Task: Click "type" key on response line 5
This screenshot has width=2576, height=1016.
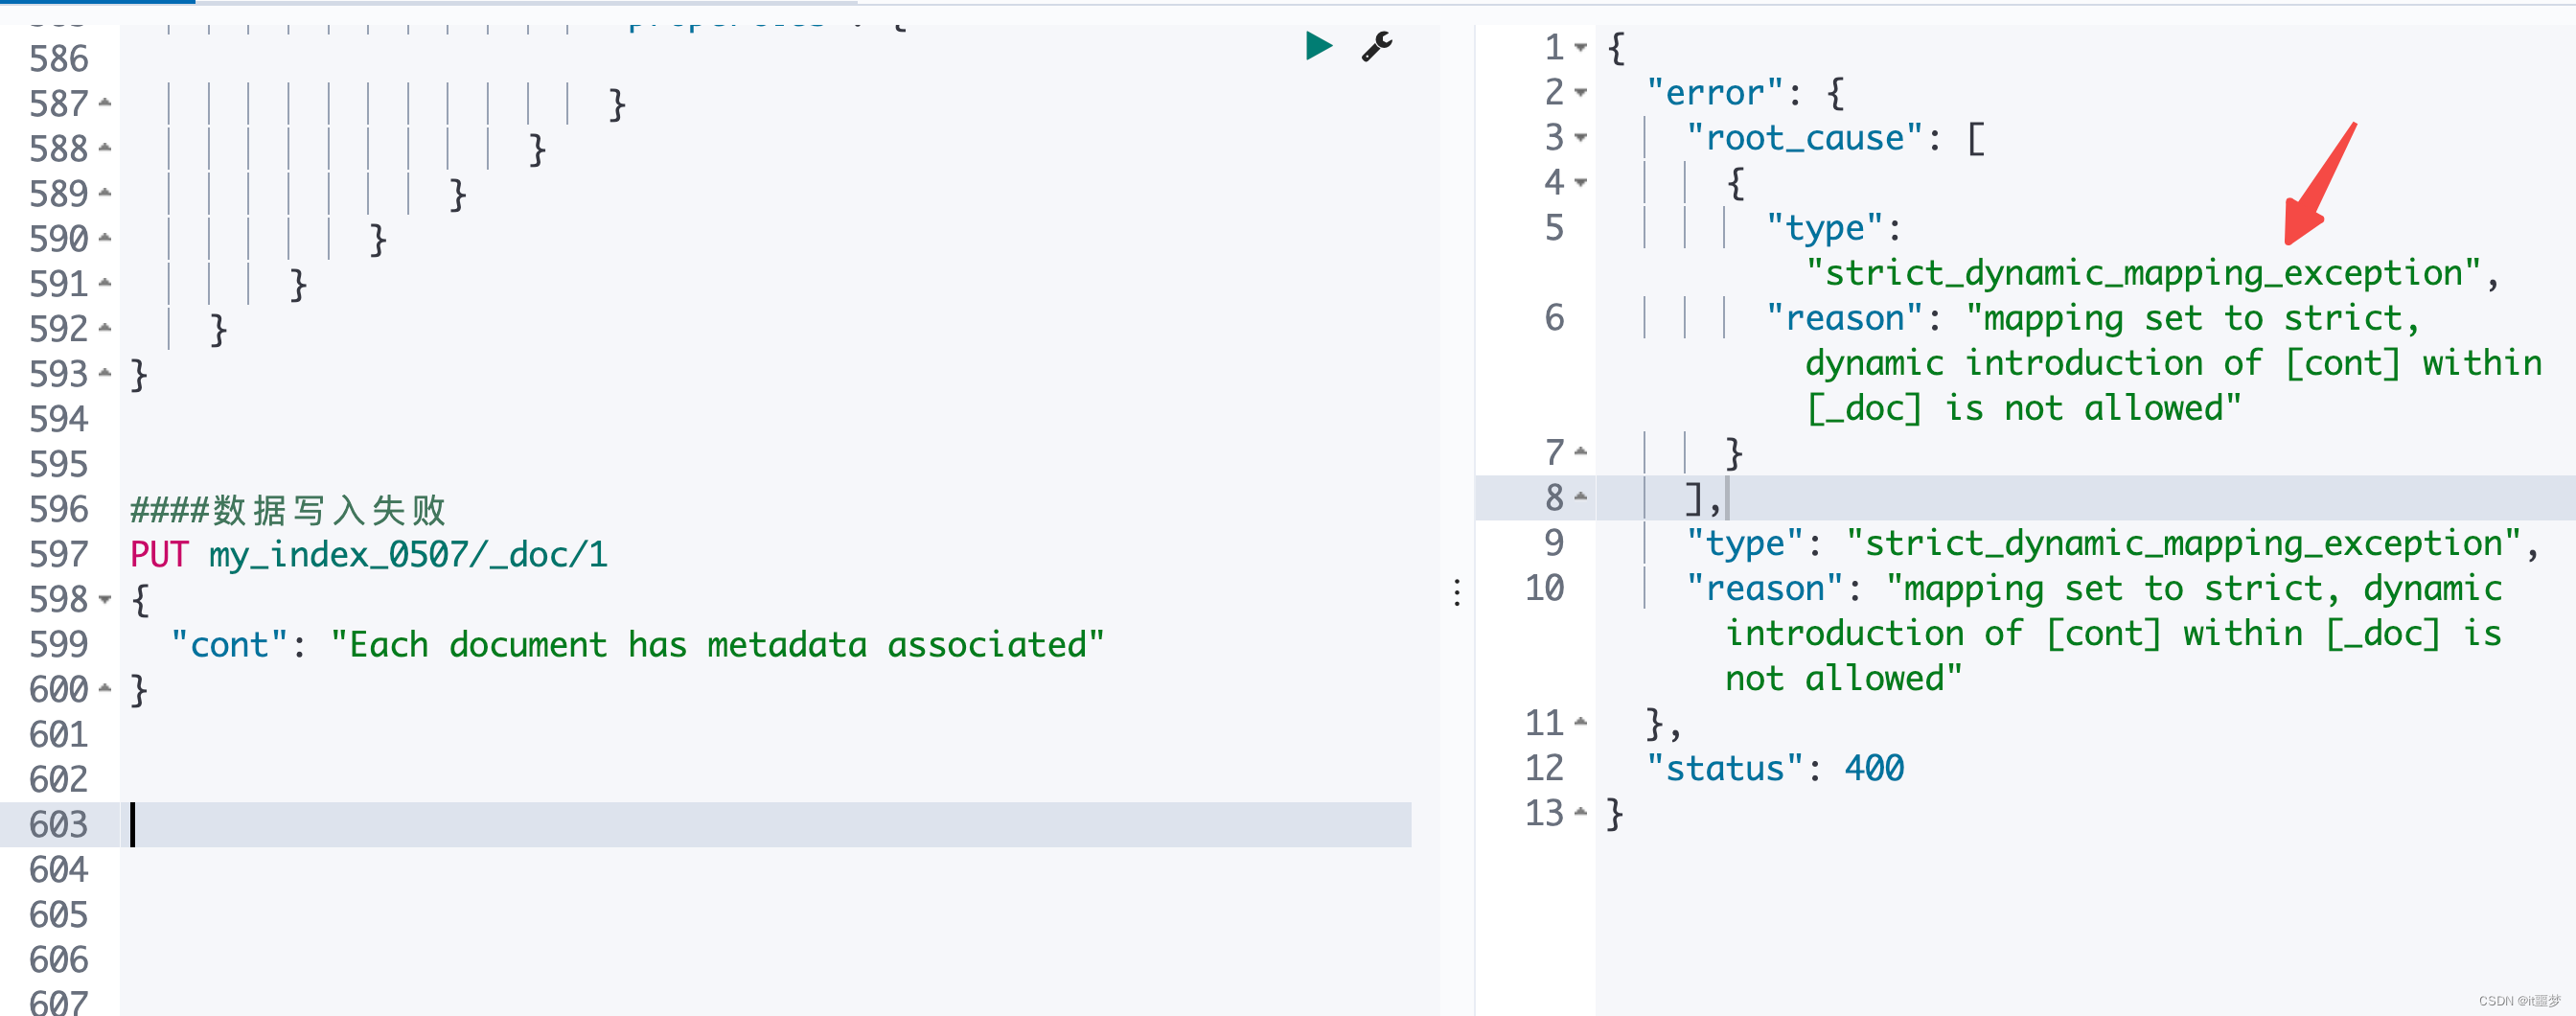Action: [1825, 228]
